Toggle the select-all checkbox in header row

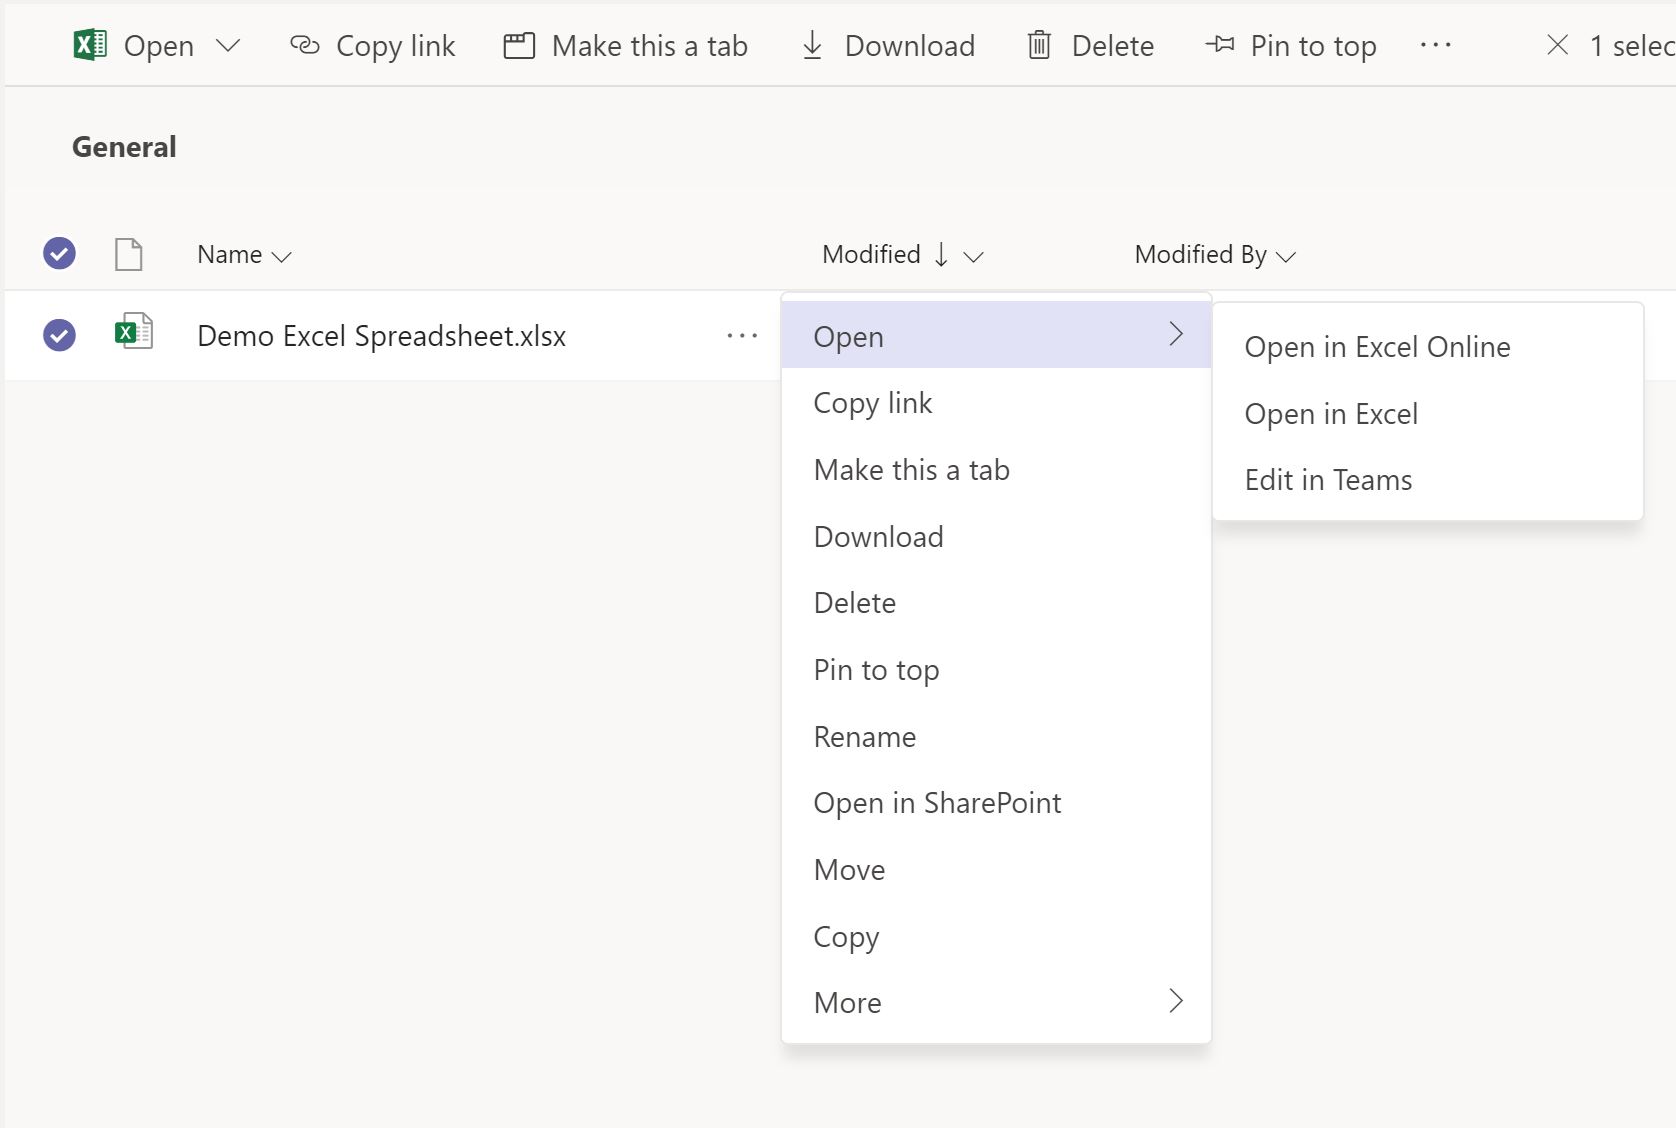click(59, 254)
